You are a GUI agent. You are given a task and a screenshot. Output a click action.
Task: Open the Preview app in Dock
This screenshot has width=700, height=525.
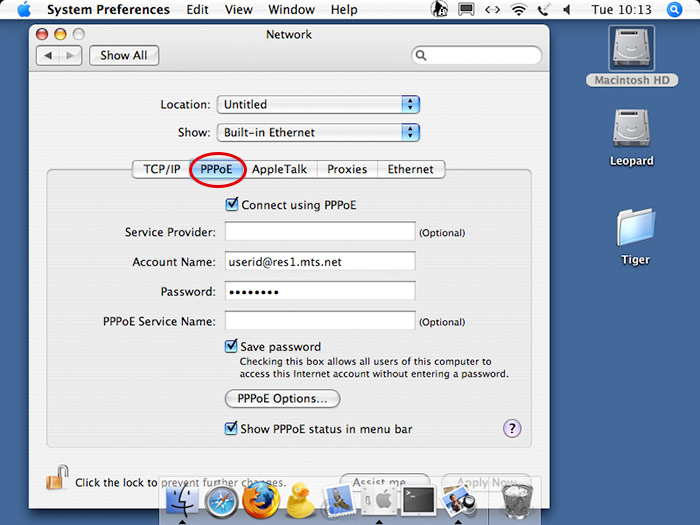click(458, 501)
